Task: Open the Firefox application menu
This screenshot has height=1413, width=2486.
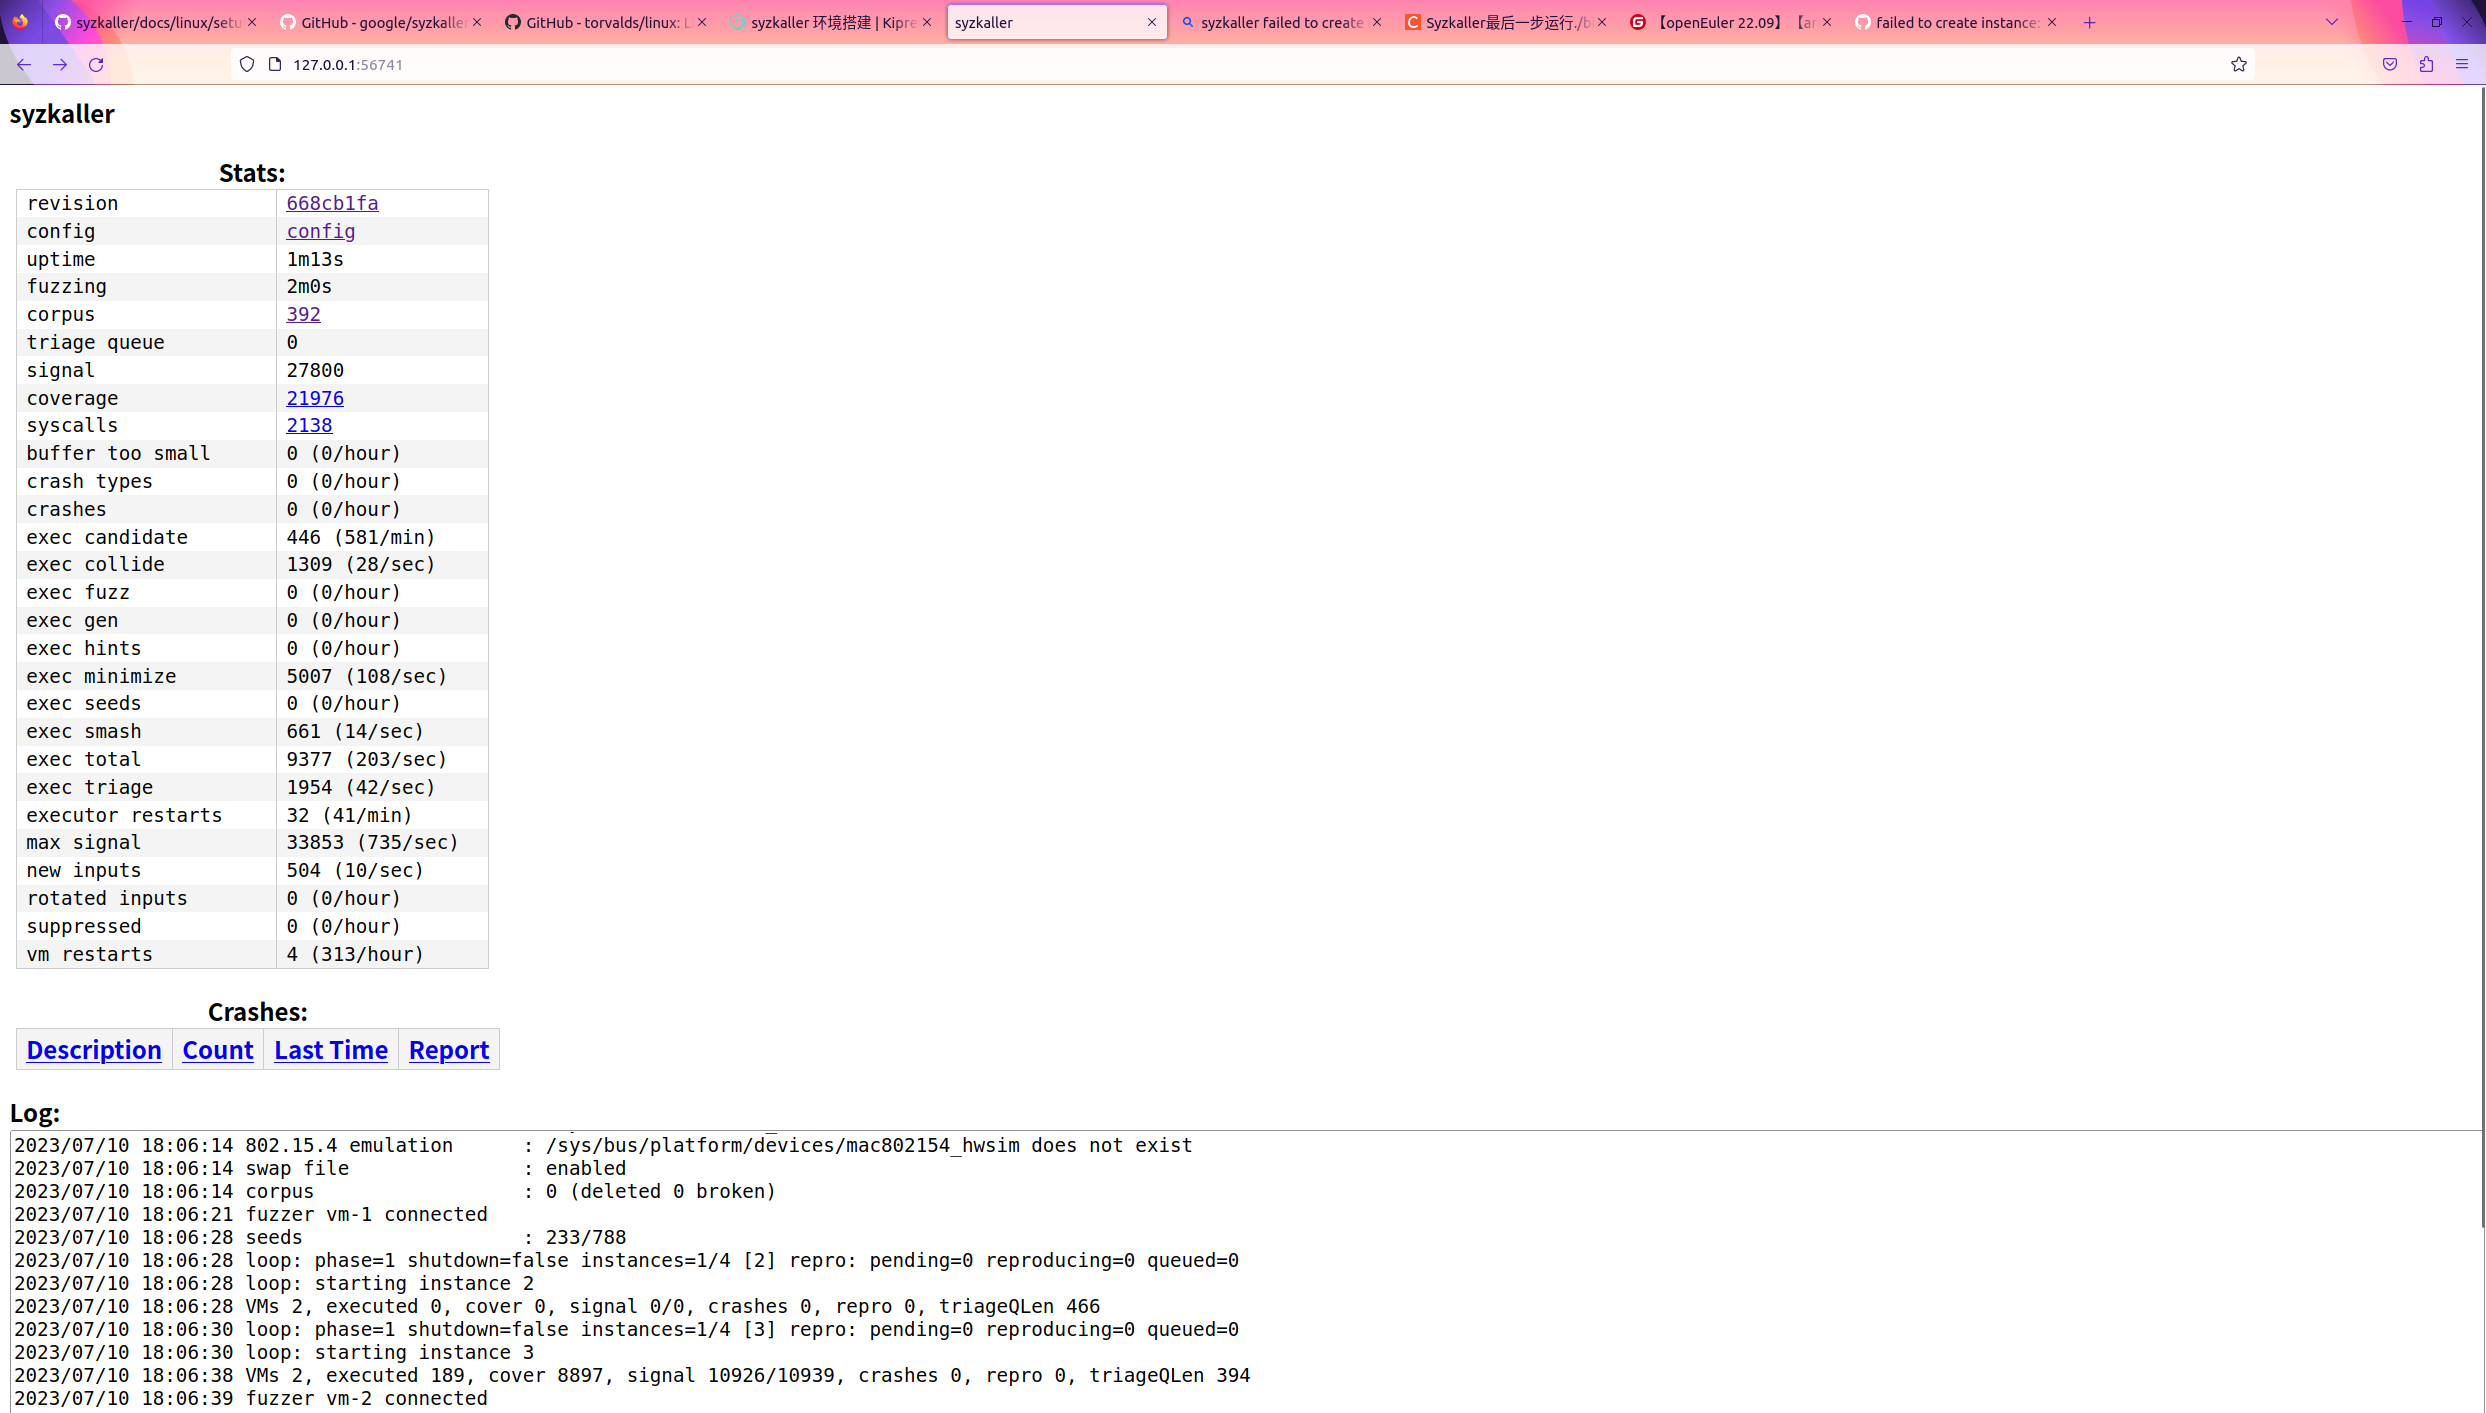Action: (x=2462, y=64)
